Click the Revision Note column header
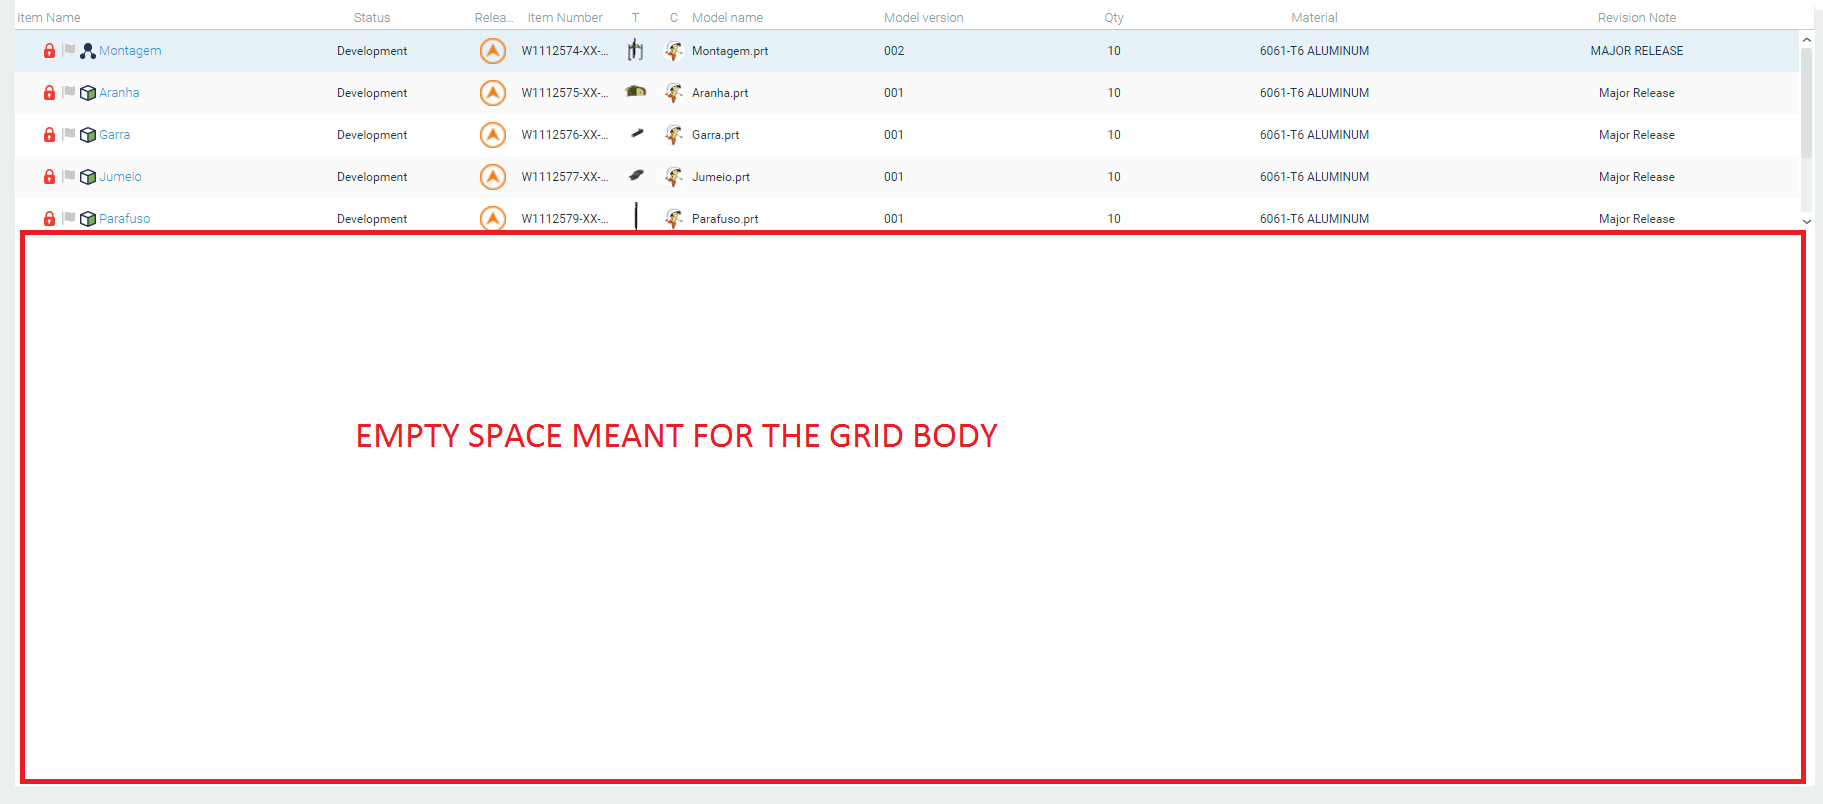The width and height of the screenshot is (1823, 804). coord(1636,18)
